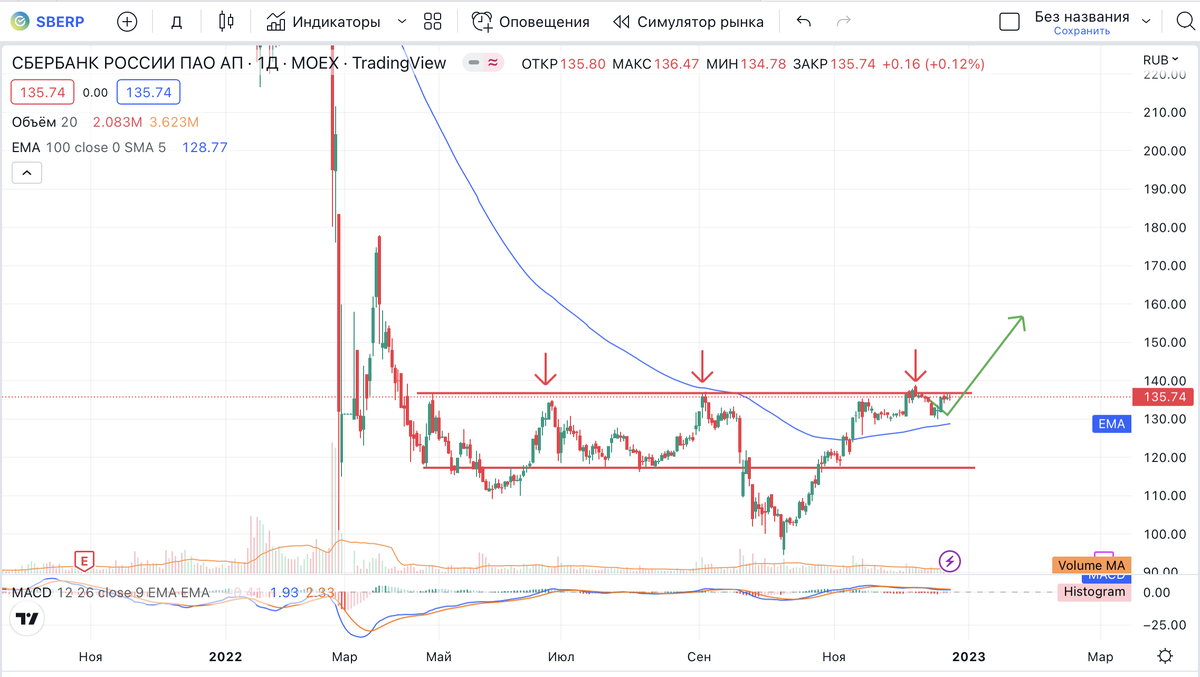Open indicator templates grid icon
The width and height of the screenshot is (1200, 677).
coord(432,21)
